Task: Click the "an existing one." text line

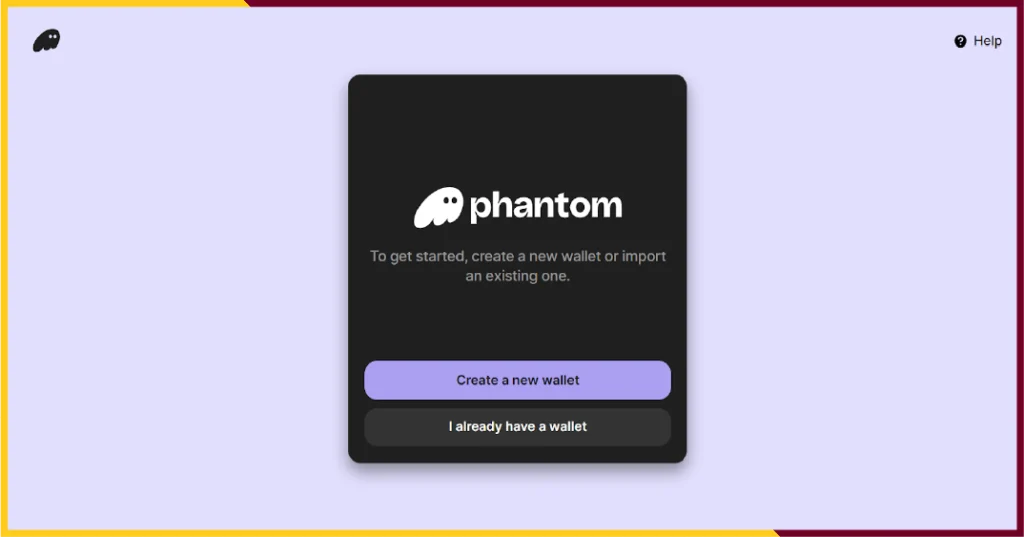Action: 518,276
